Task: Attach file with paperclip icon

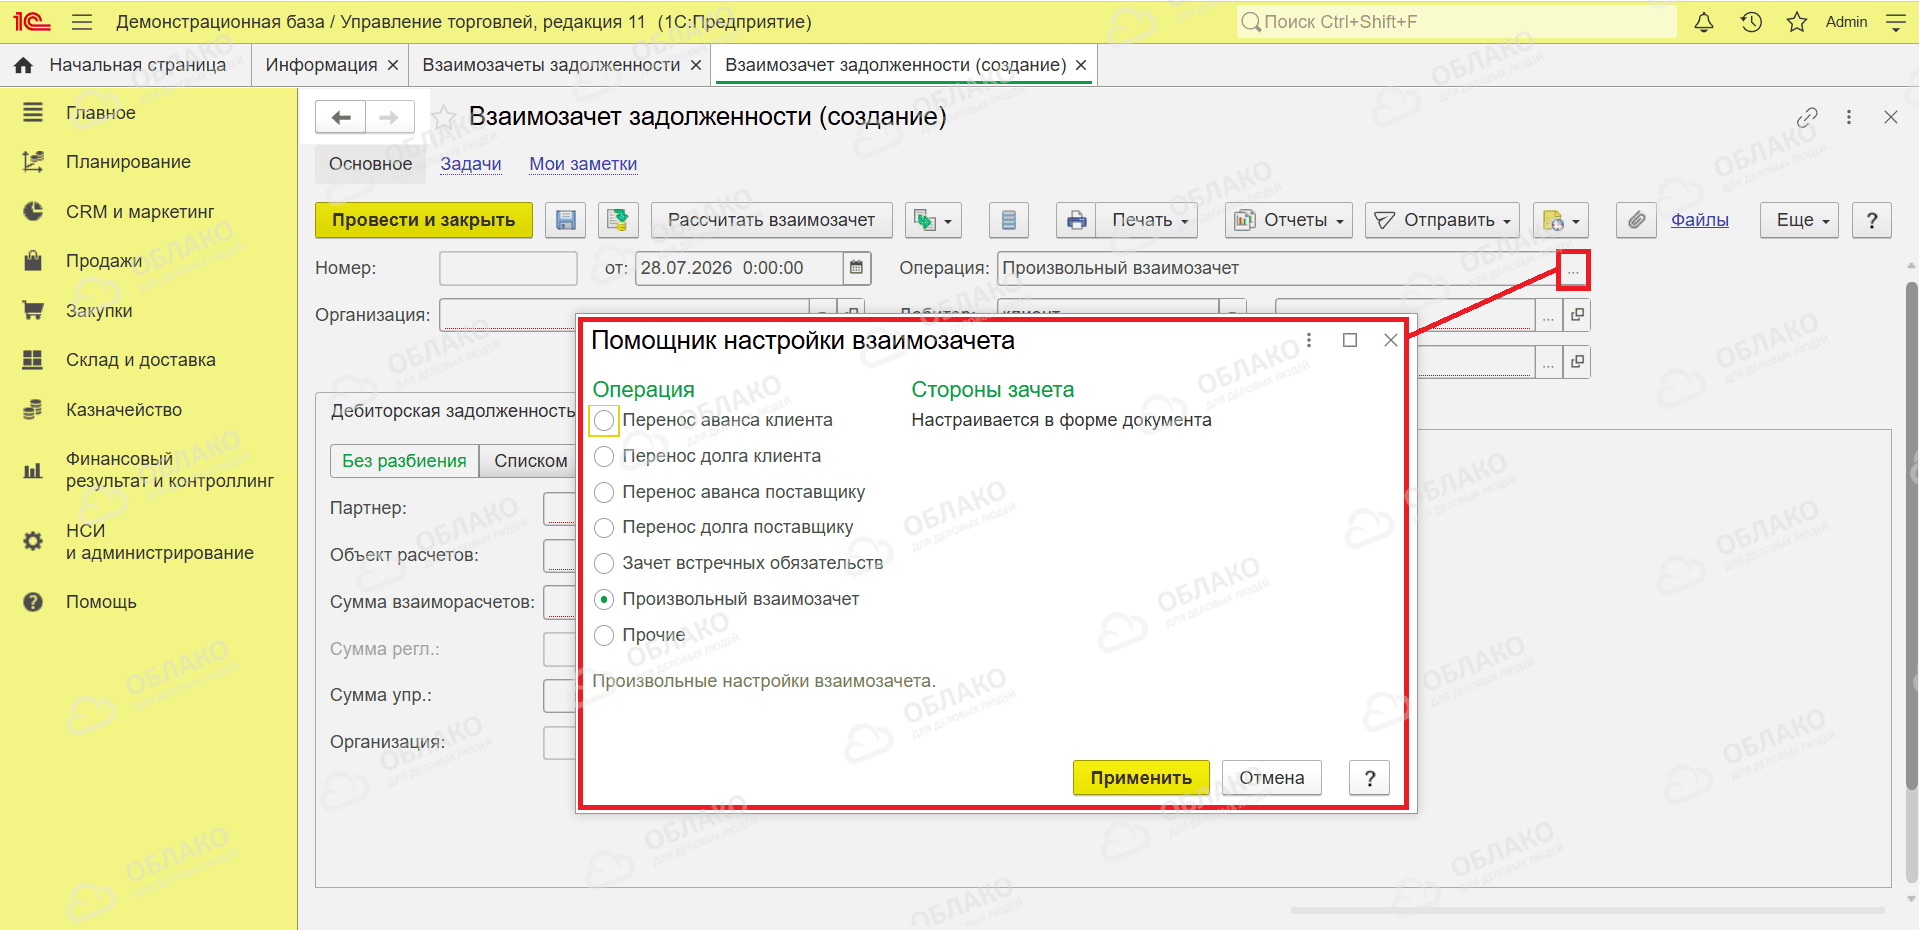Action: [1636, 220]
